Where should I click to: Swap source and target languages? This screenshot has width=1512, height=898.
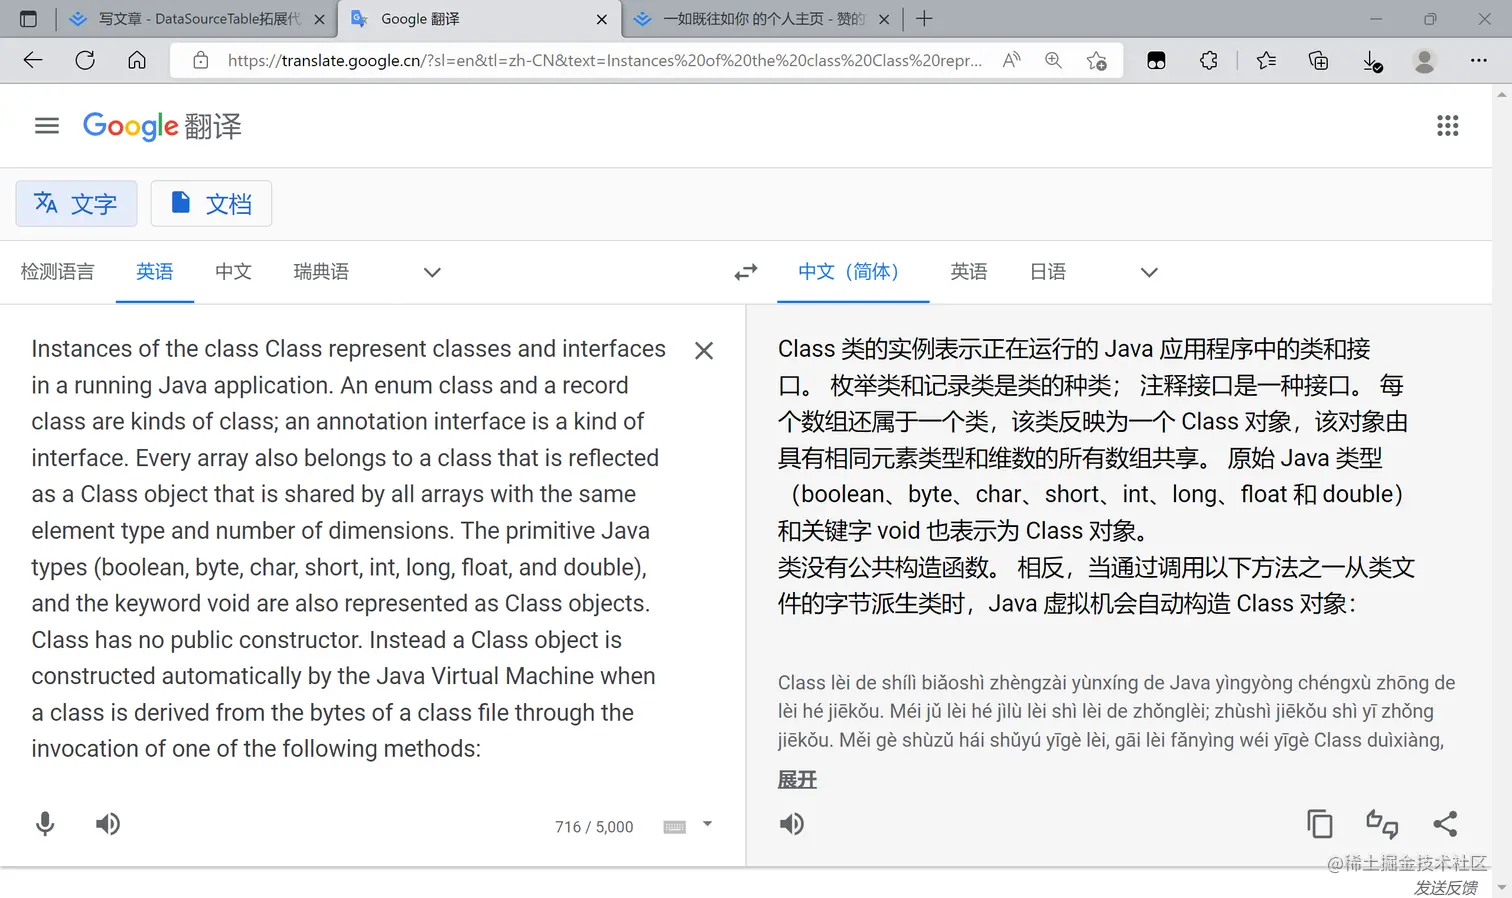click(746, 272)
